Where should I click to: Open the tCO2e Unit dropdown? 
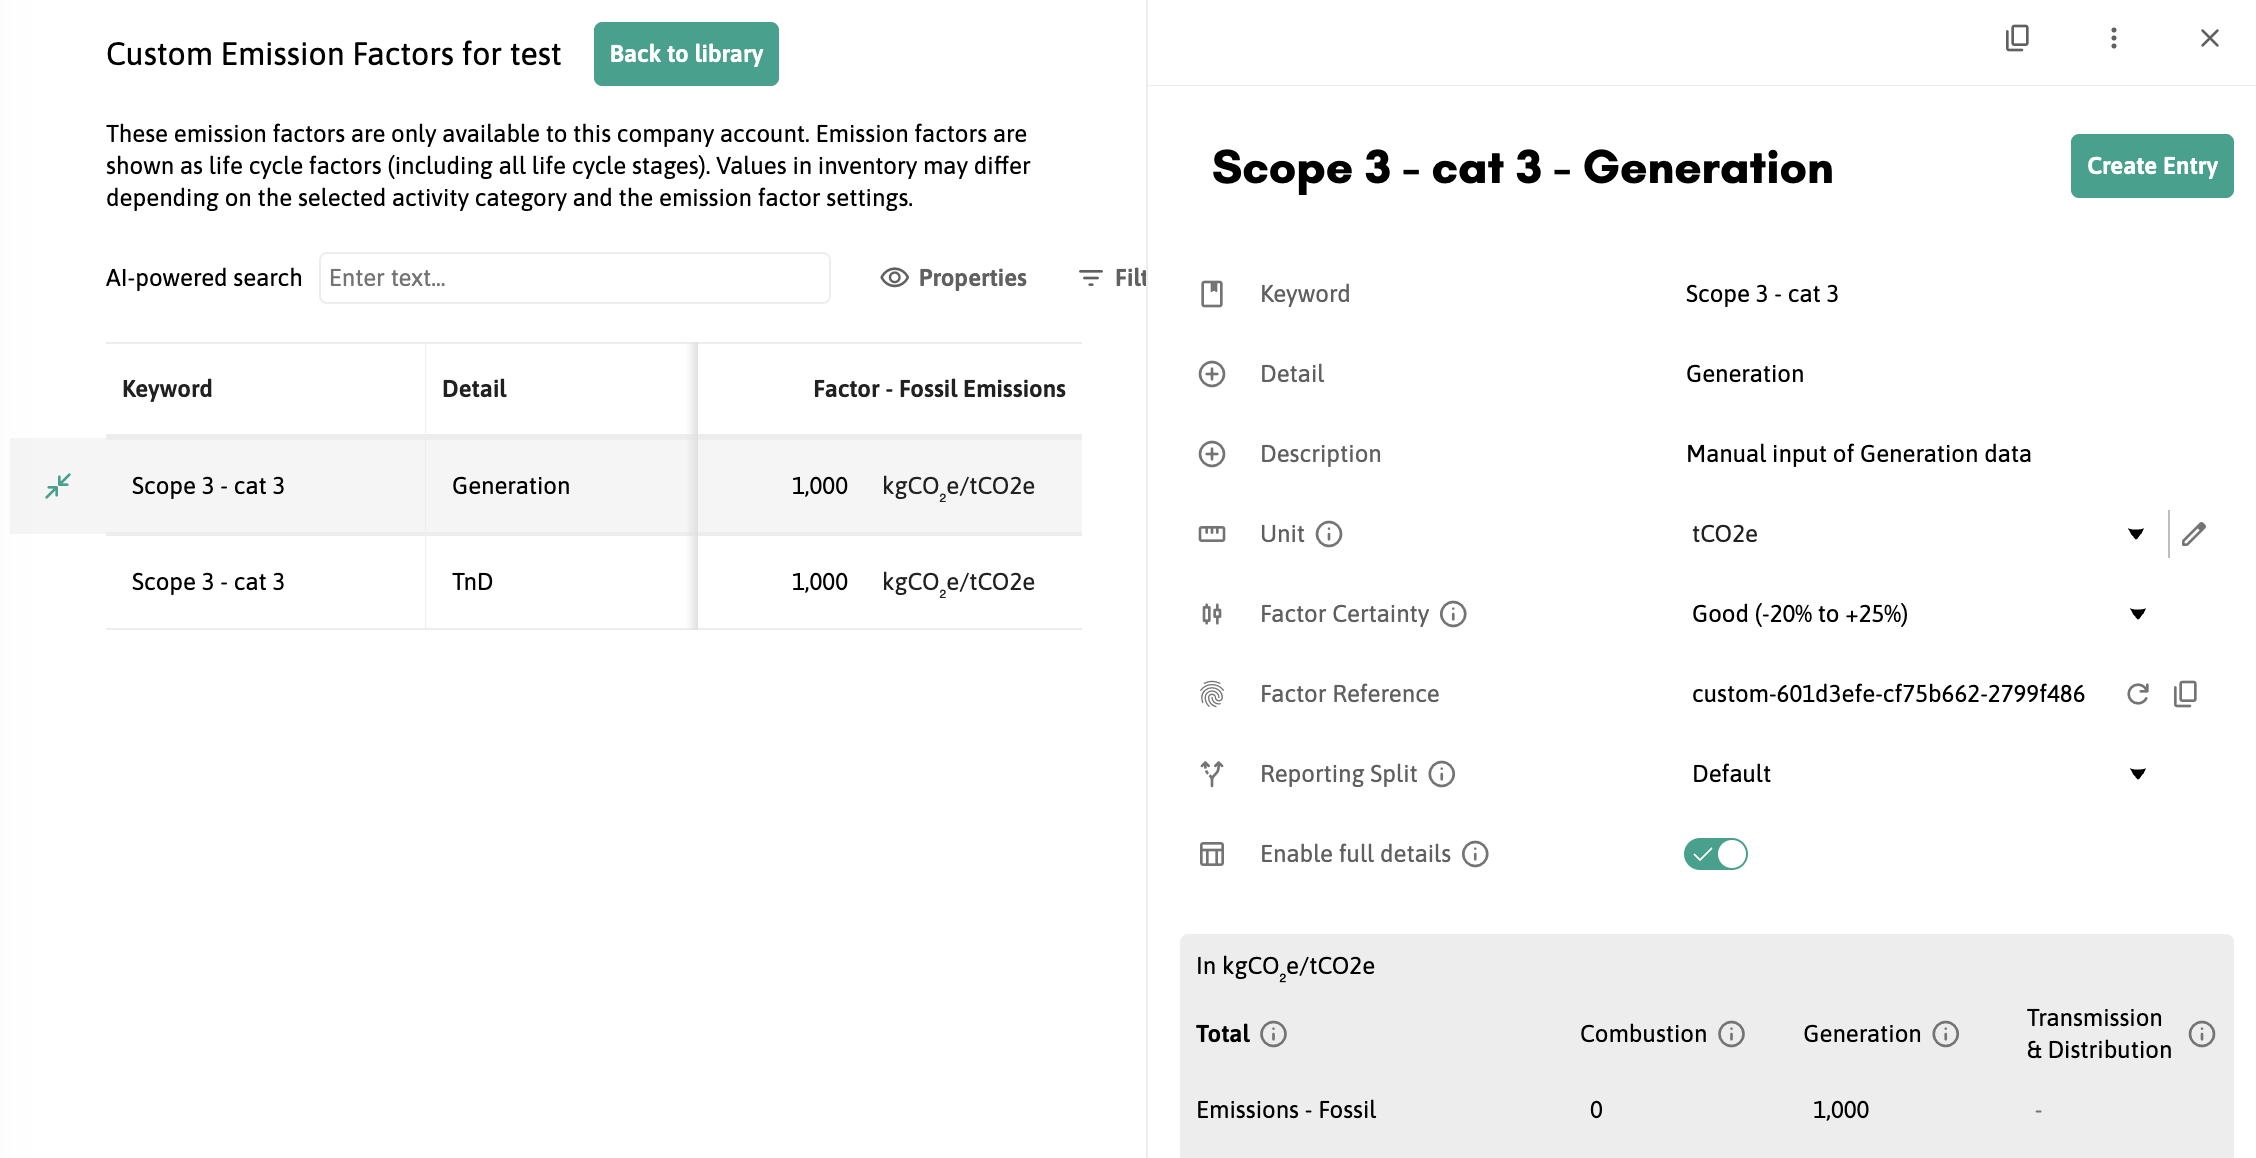[x=2135, y=534]
